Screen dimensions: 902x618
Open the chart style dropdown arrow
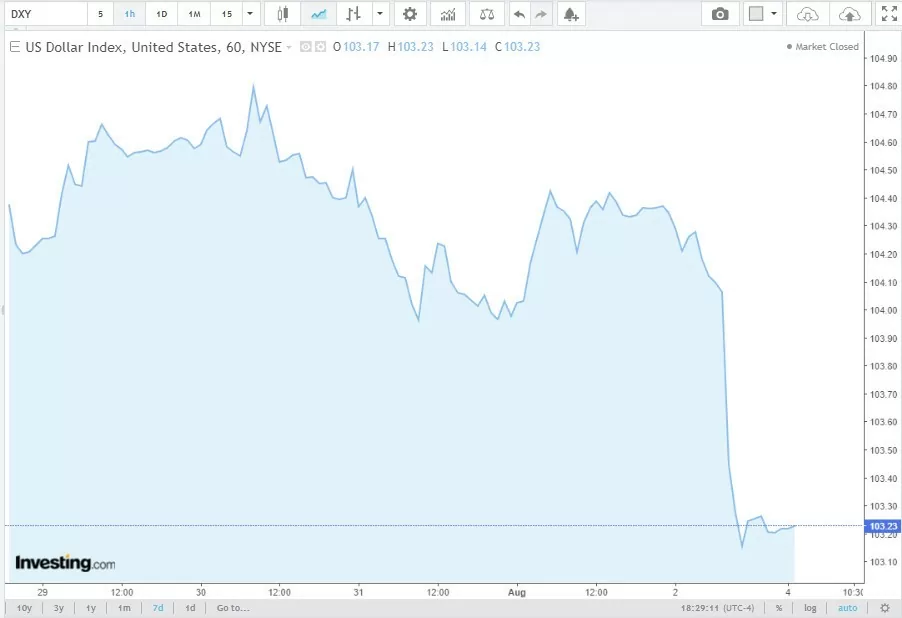380,14
